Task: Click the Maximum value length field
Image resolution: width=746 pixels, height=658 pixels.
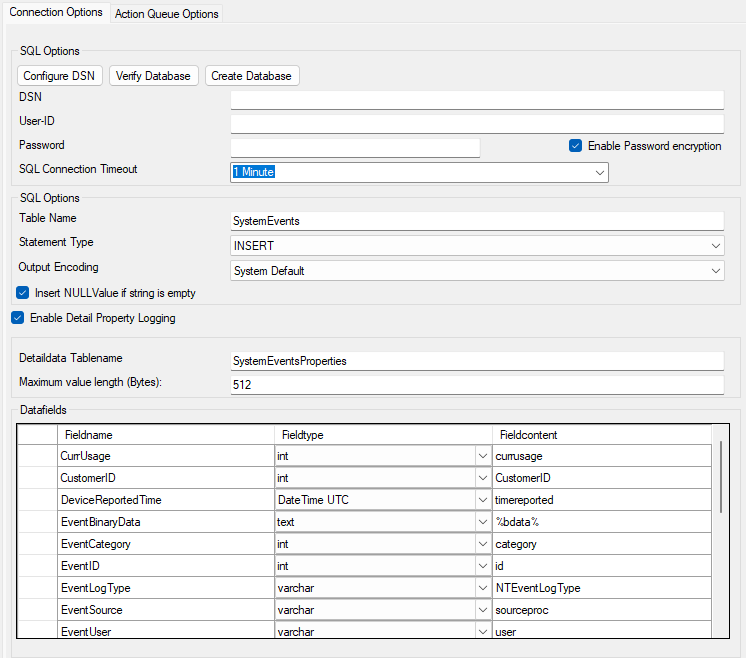Action: click(476, 385)
